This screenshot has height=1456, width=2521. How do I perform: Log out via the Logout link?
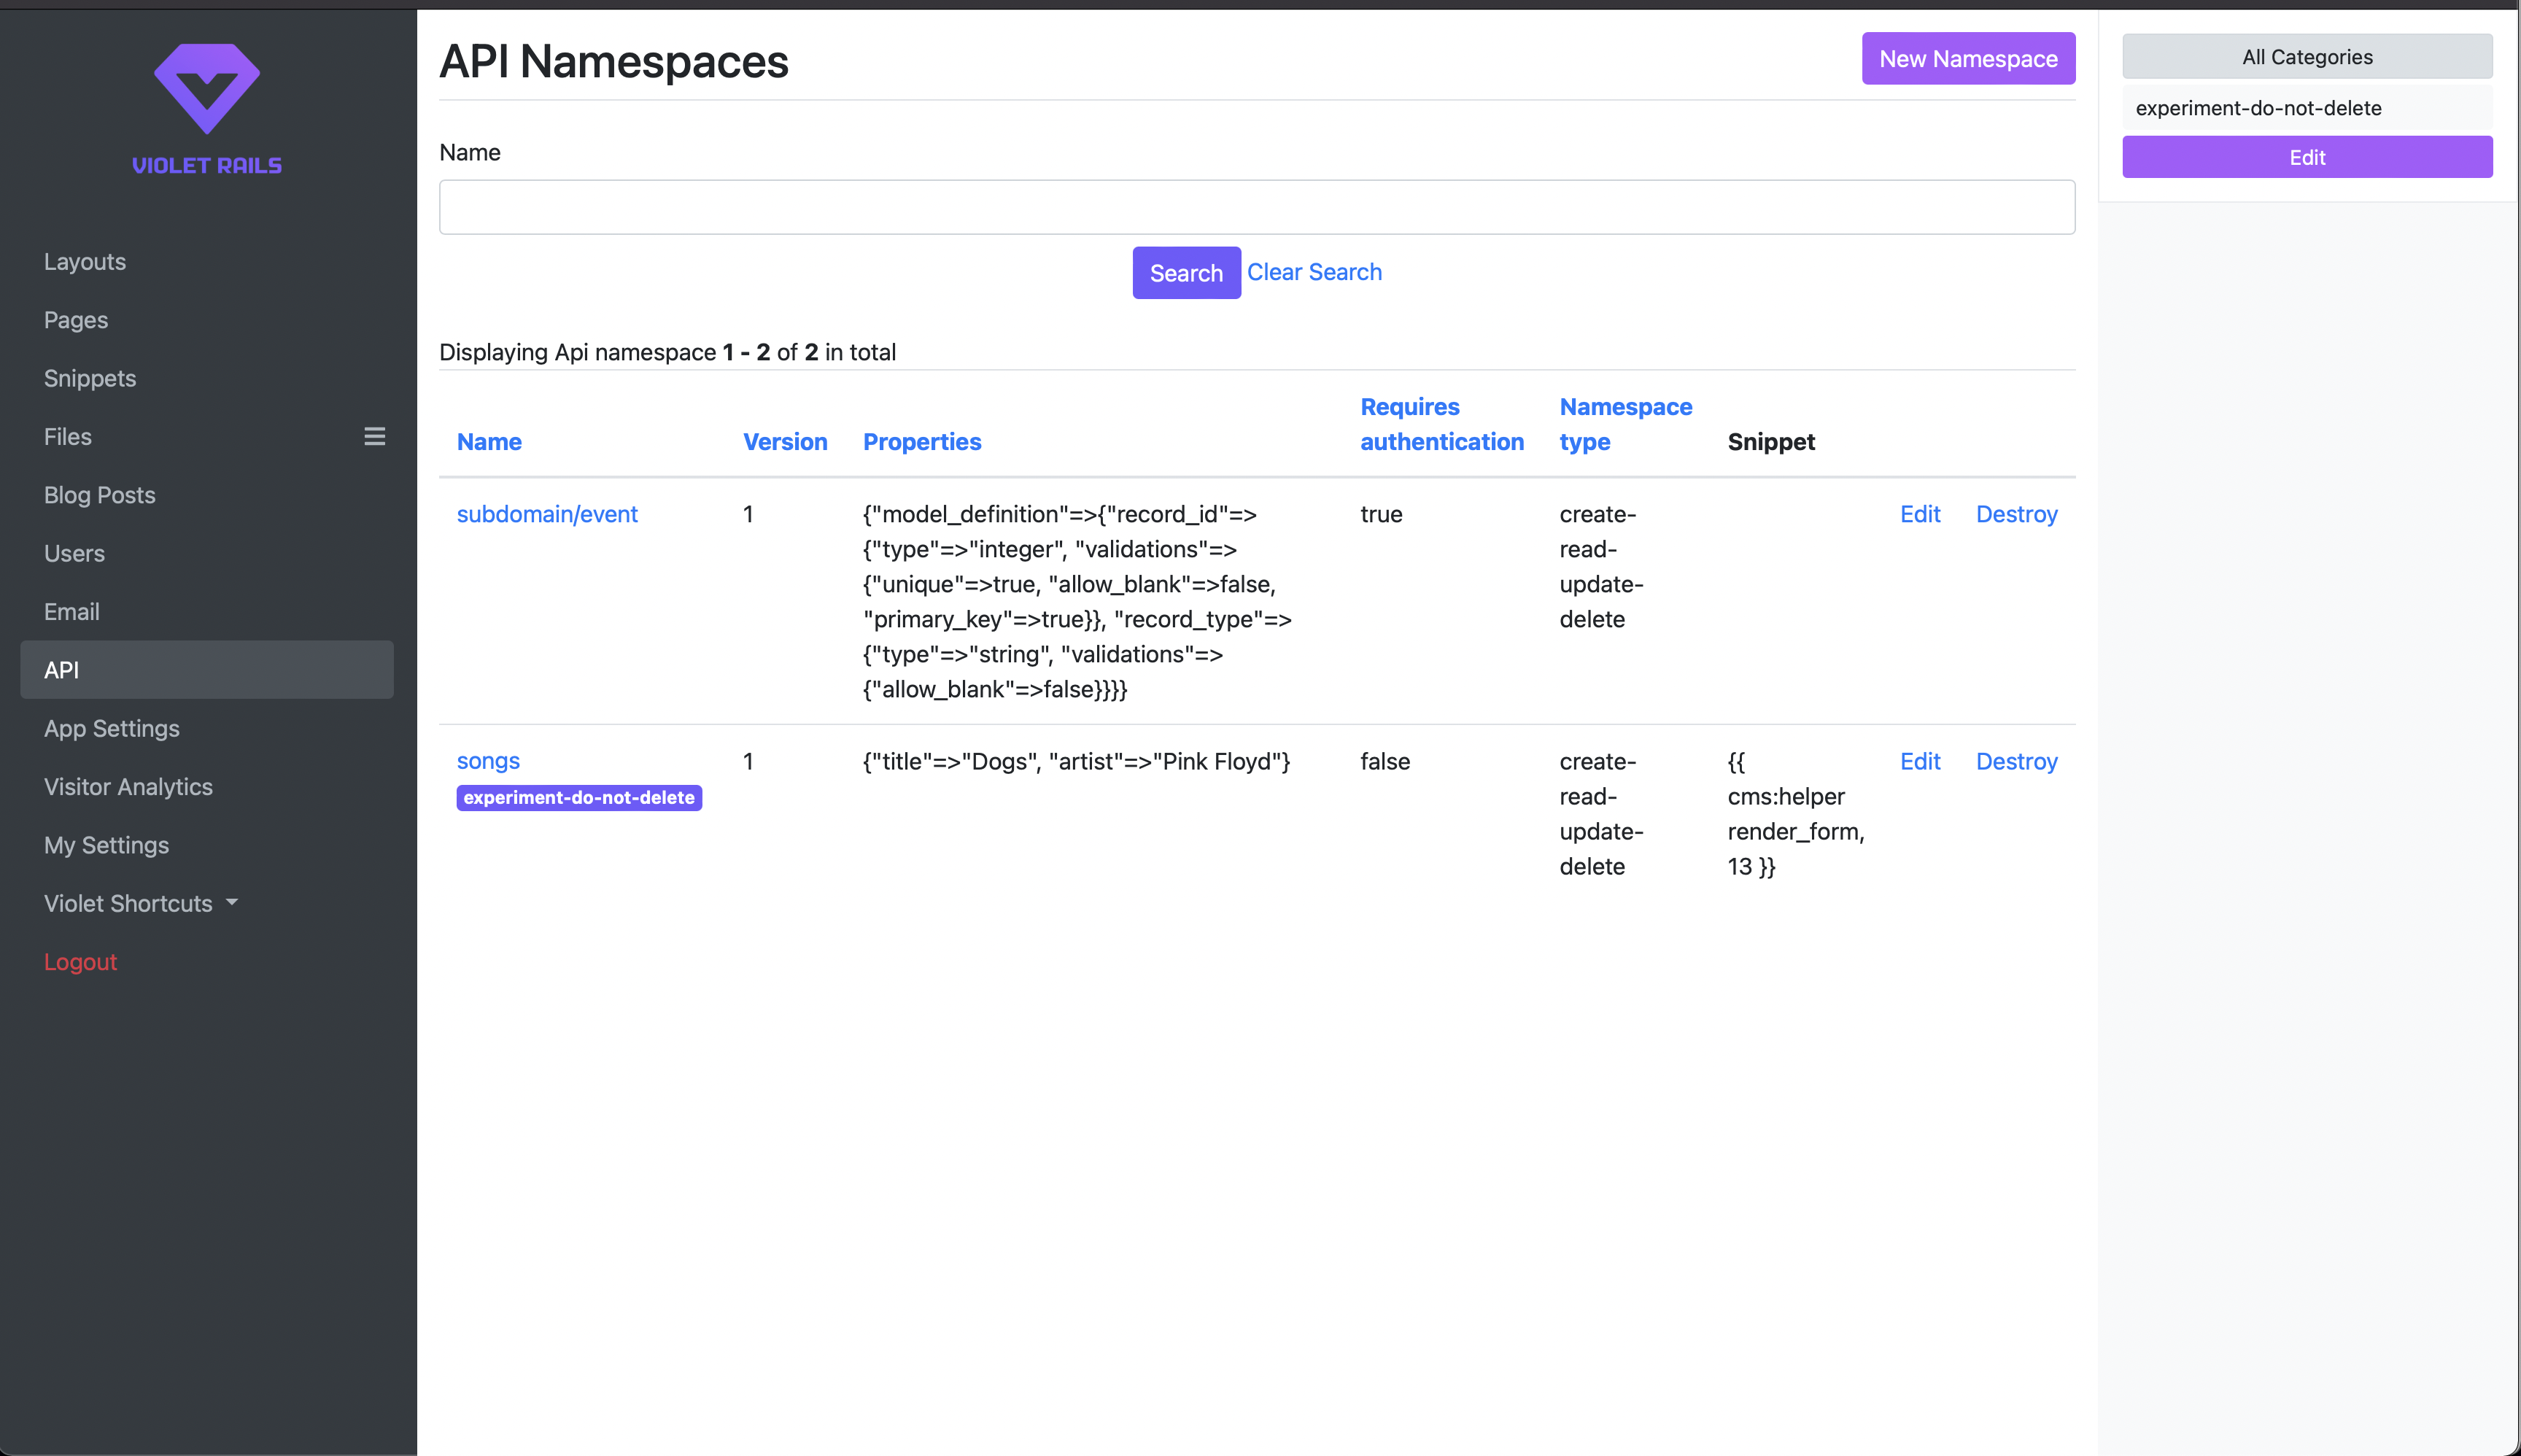(80, 961)
